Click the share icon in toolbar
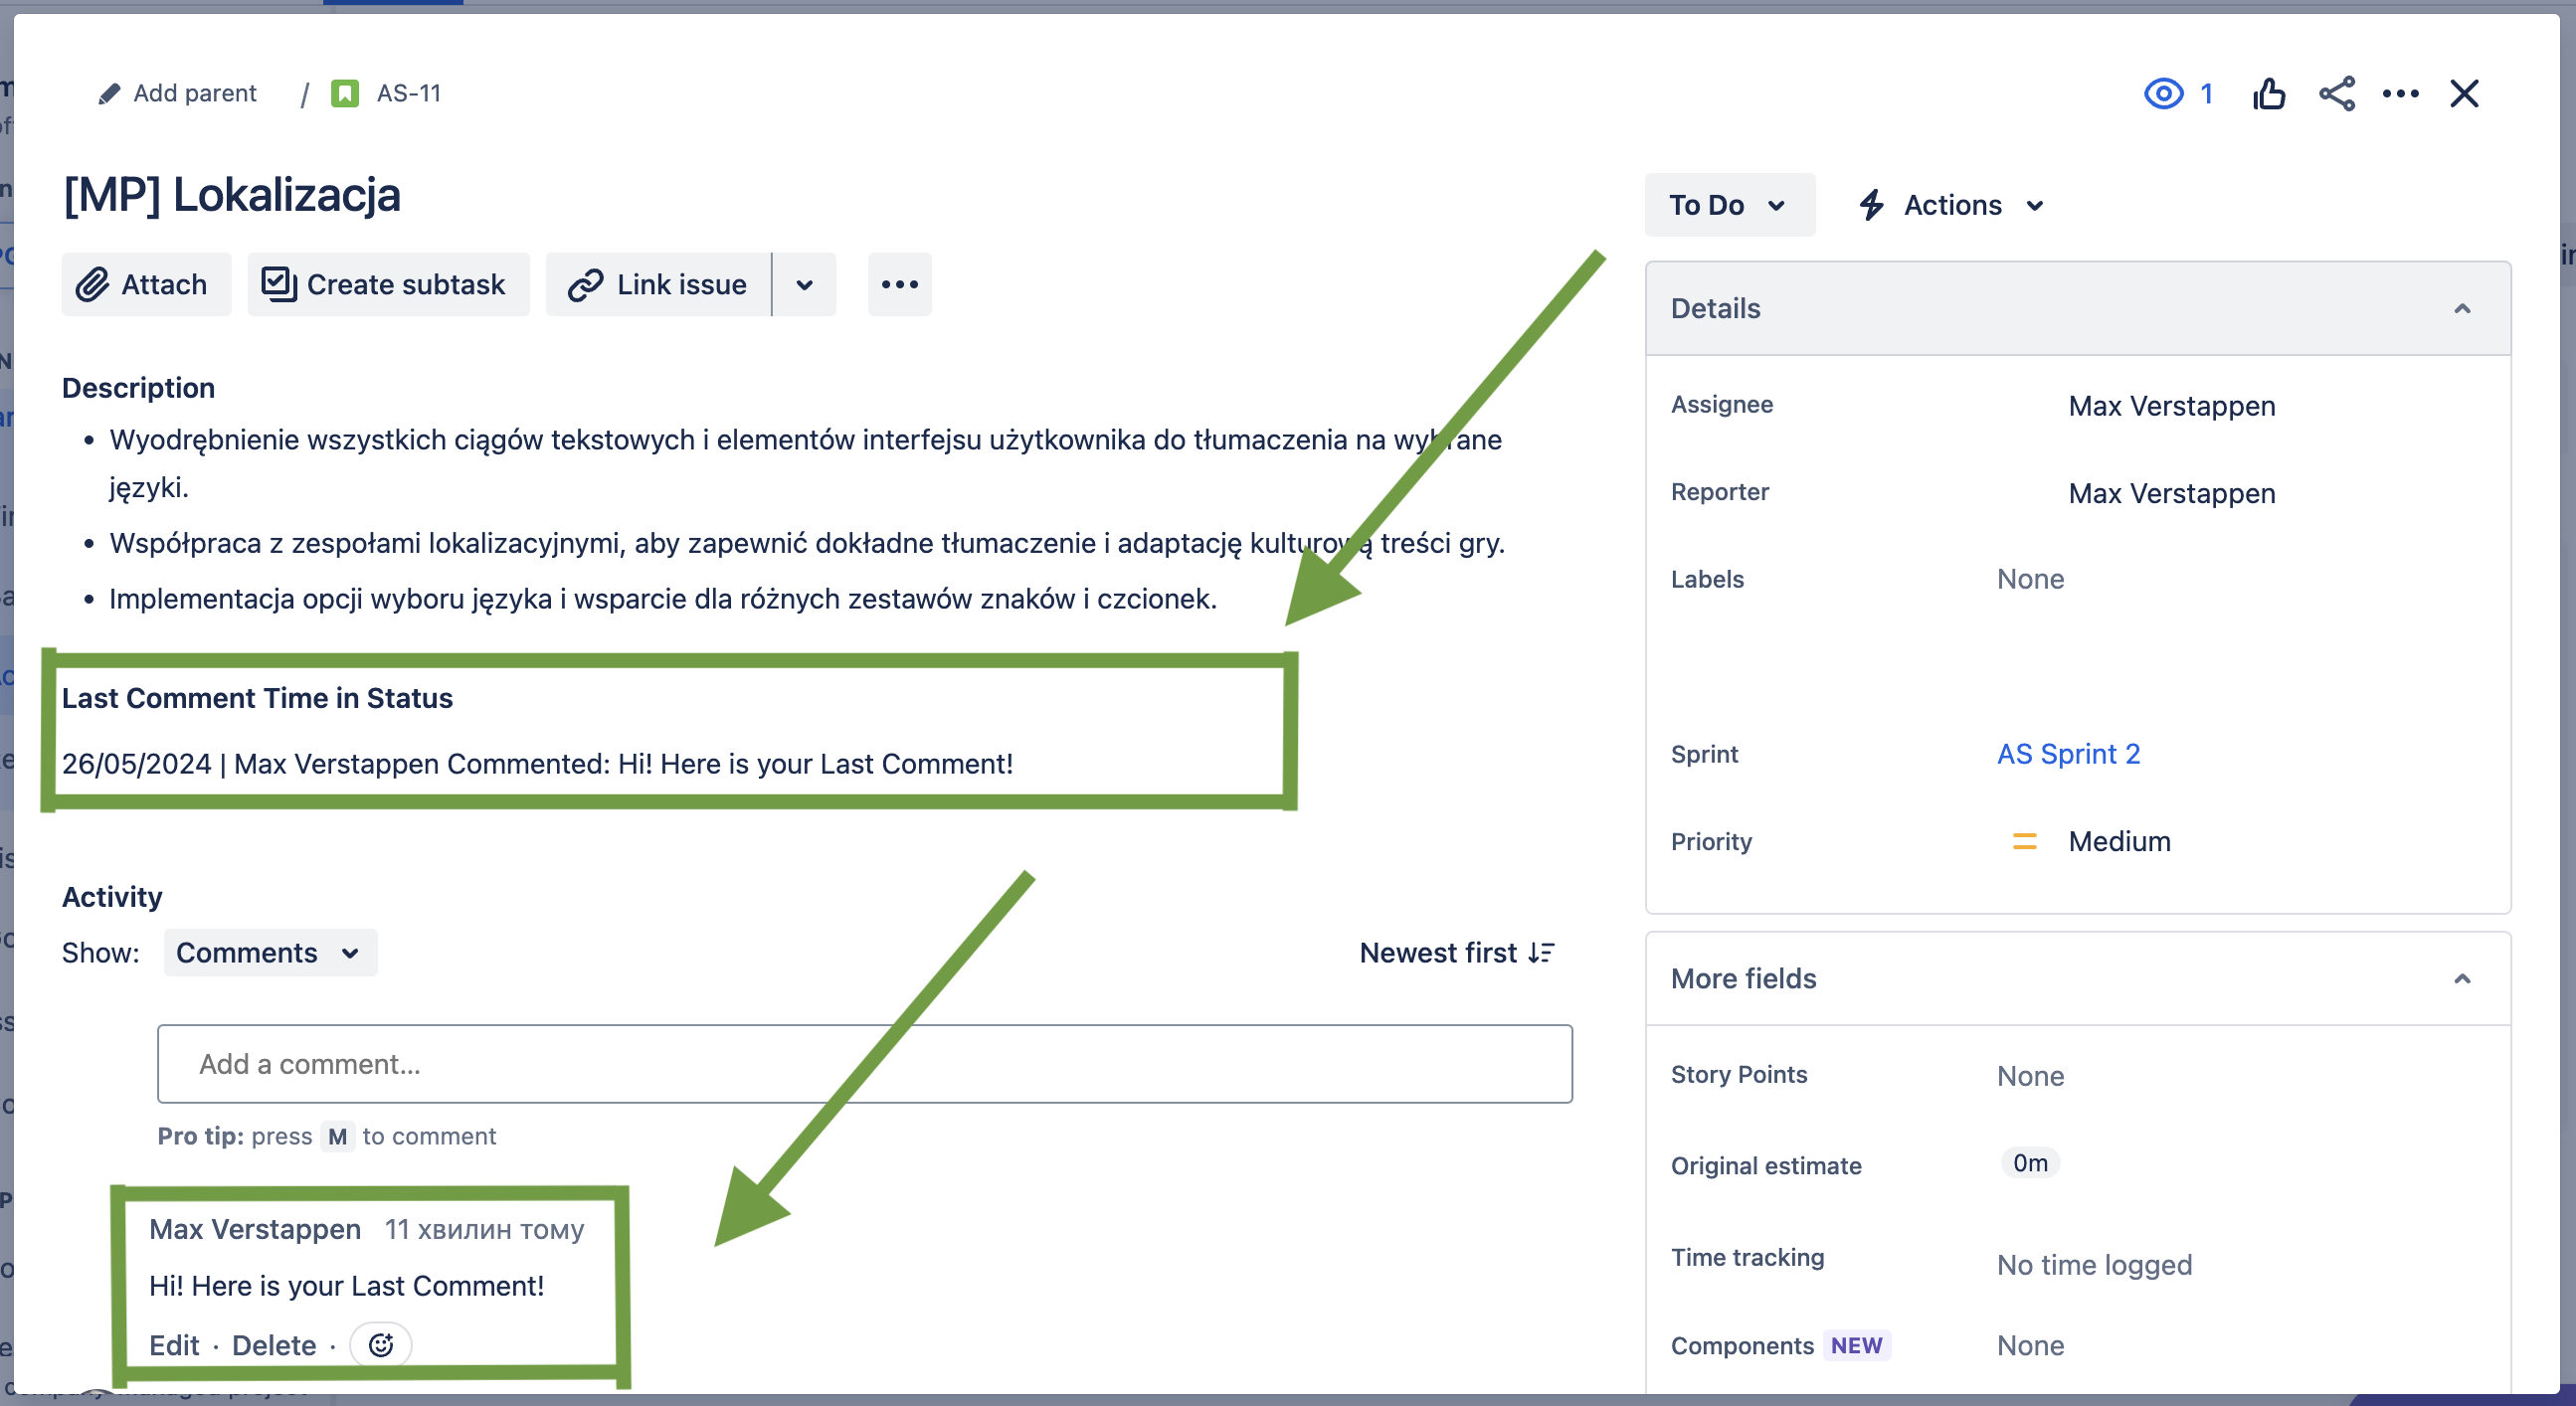The height and width of the screenshot is (1406, 2576). click(x=2333, y=95)
